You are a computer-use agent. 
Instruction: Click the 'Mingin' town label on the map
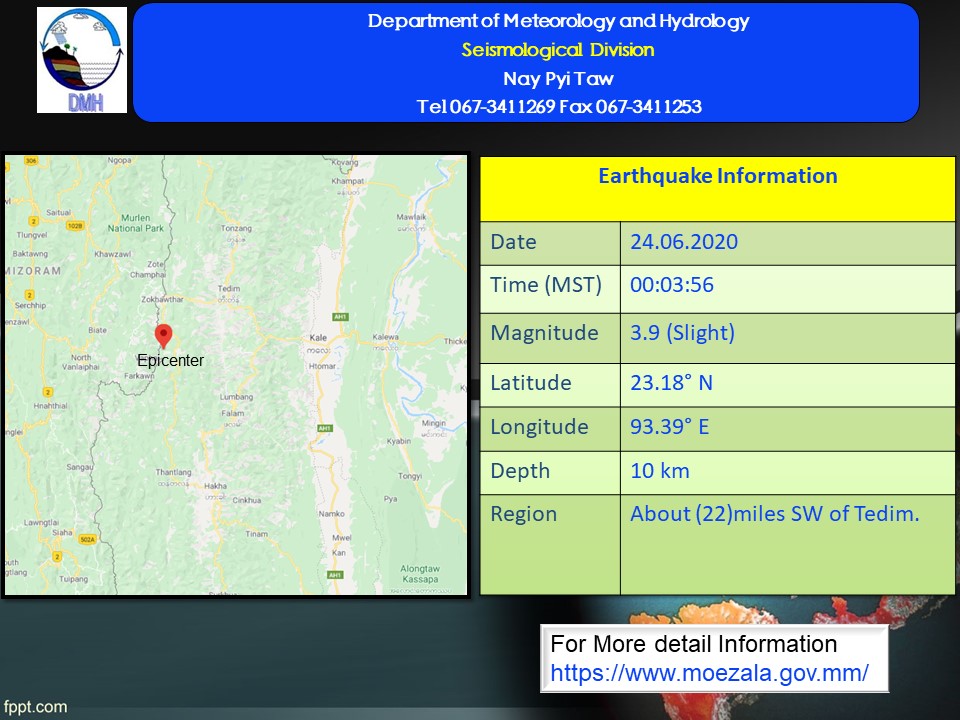433,423
